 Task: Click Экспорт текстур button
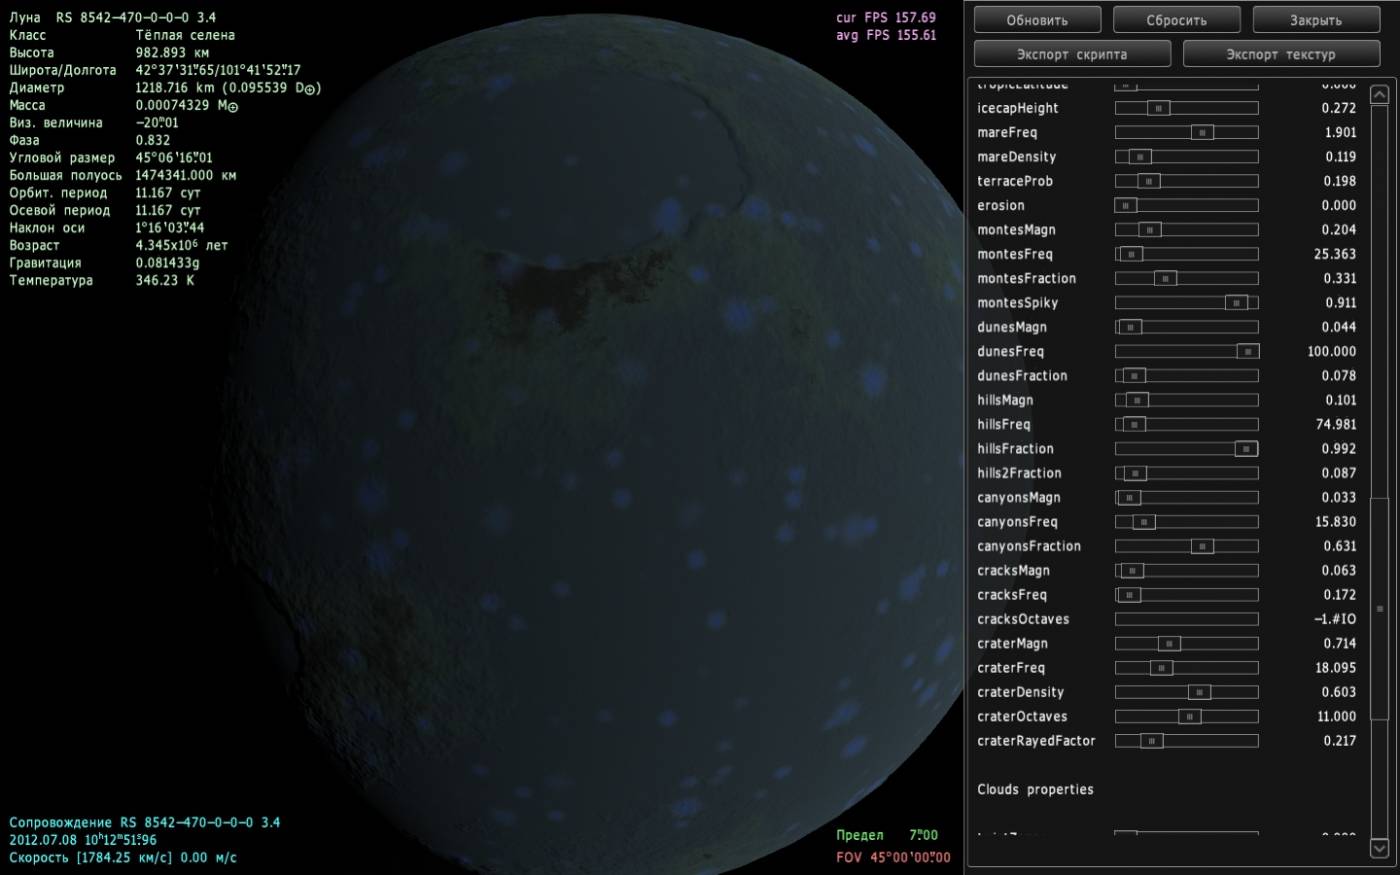(x=1281, y=54)
